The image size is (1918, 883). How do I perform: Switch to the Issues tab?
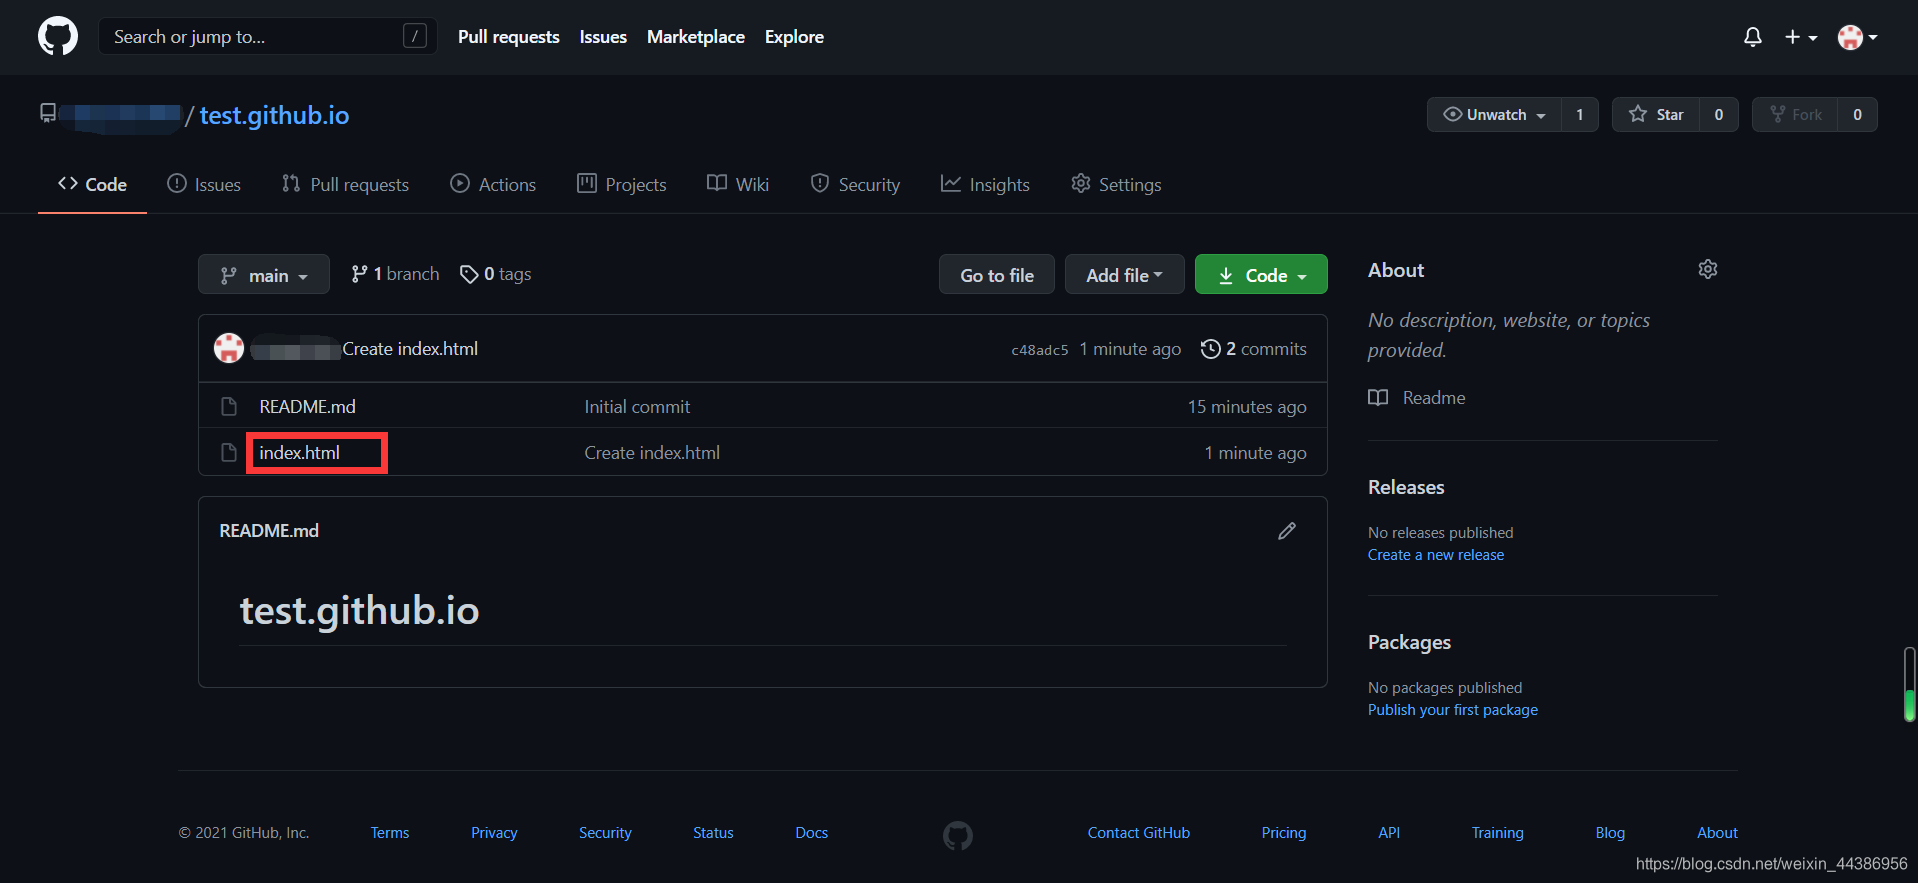coord(204,184)
